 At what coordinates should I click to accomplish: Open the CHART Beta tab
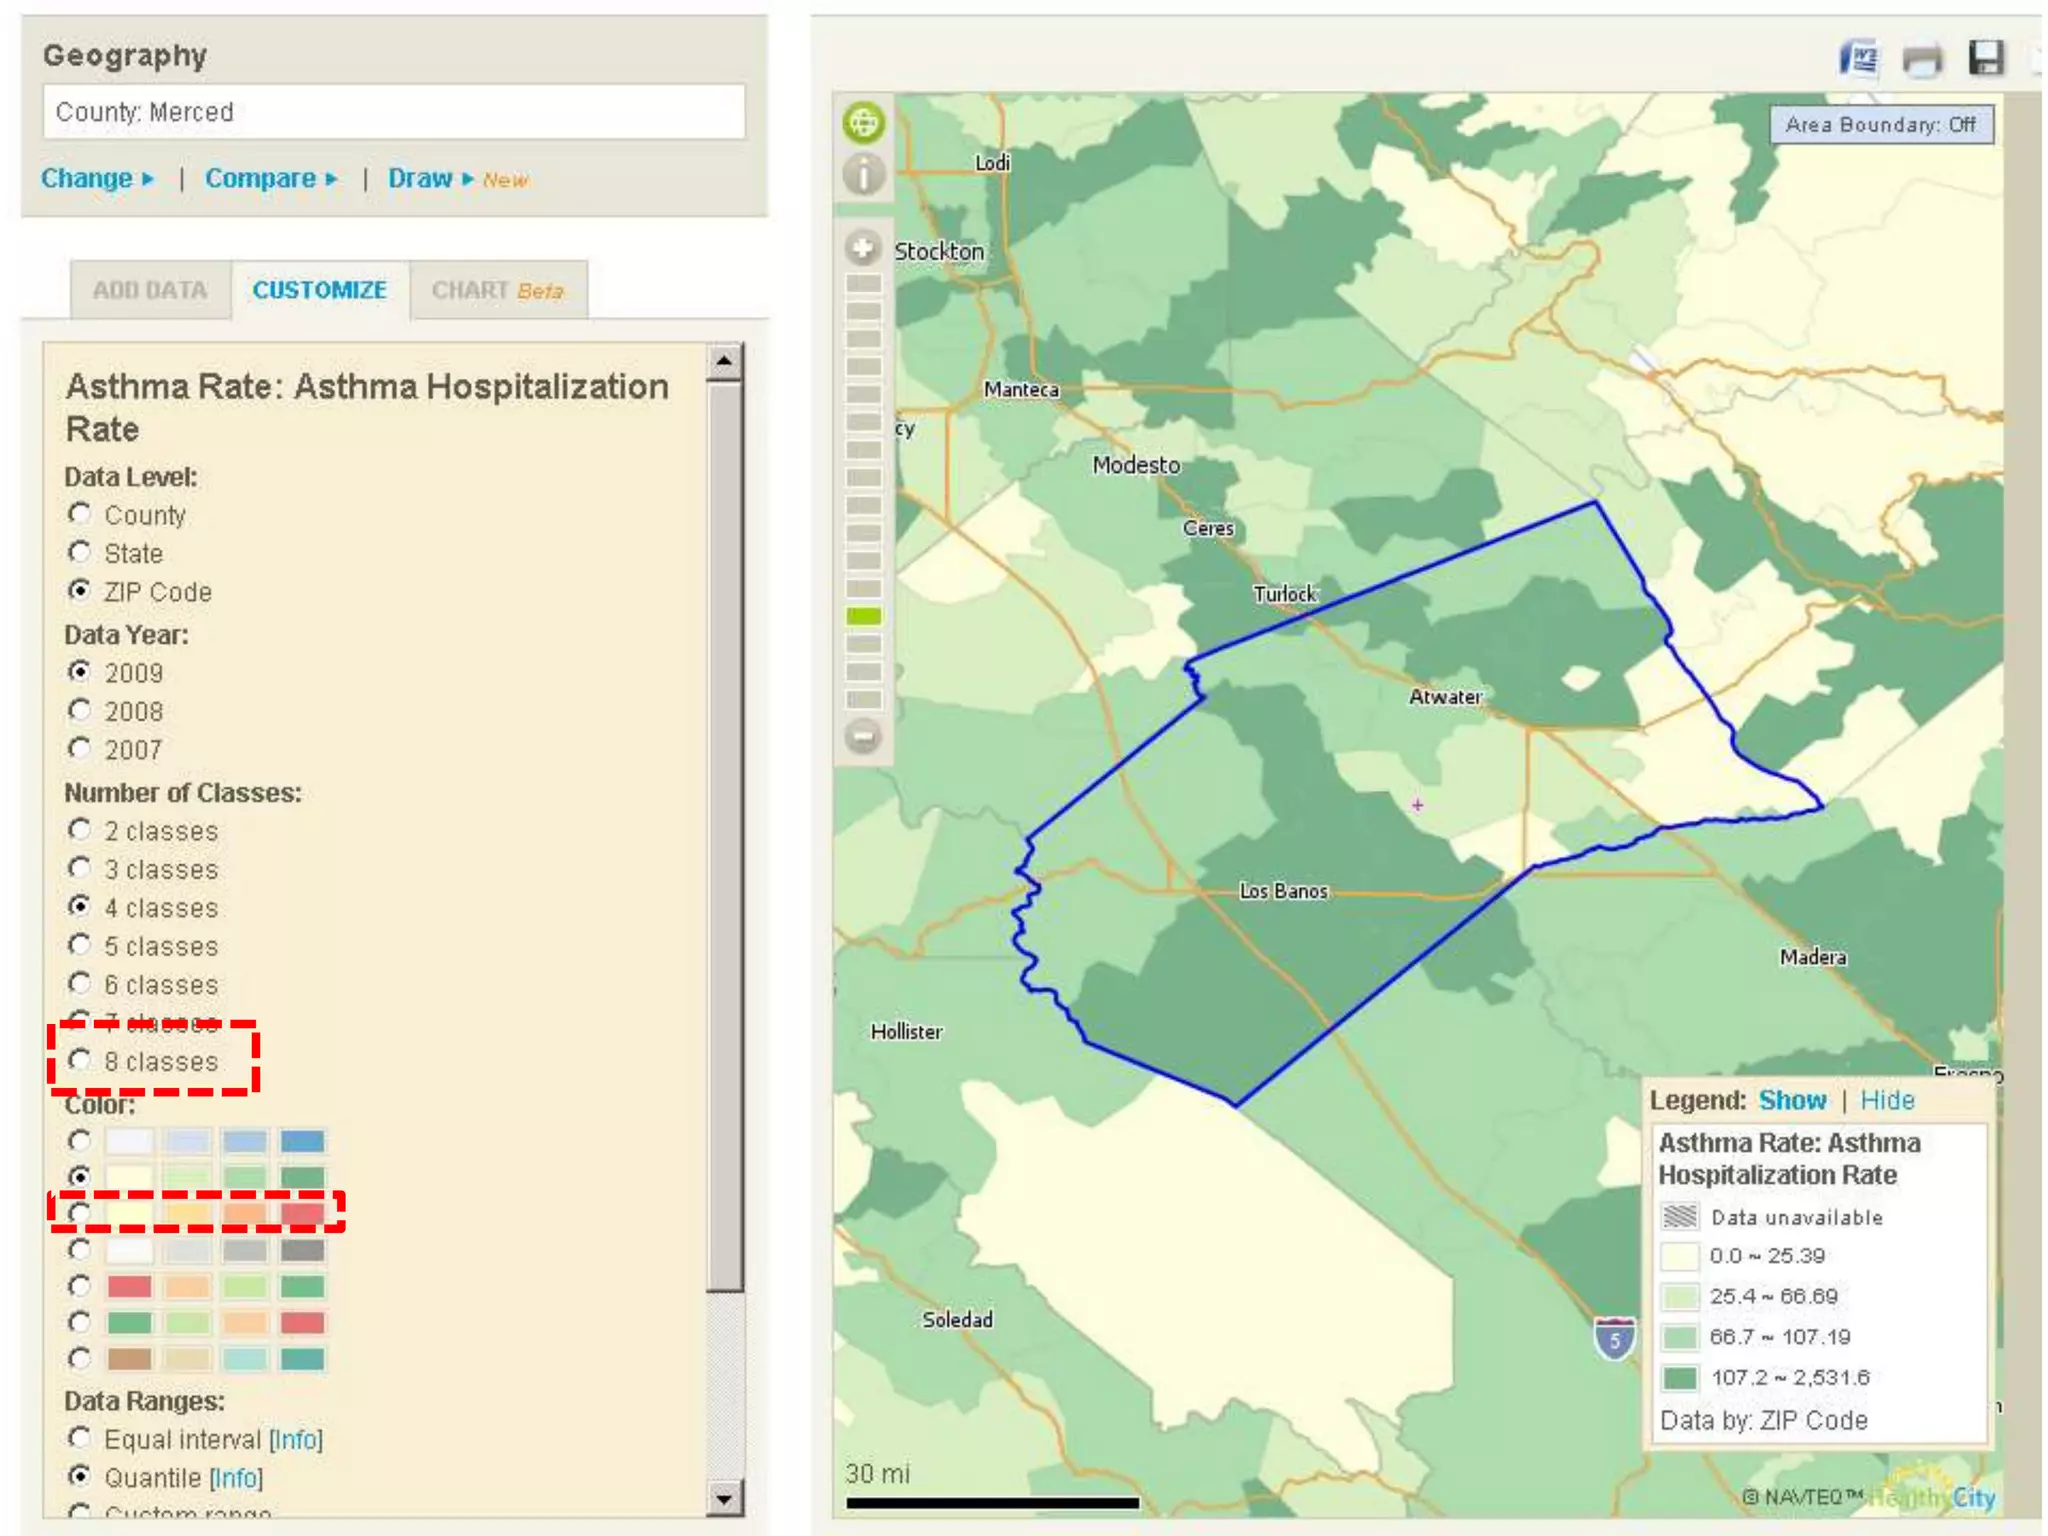497,290
